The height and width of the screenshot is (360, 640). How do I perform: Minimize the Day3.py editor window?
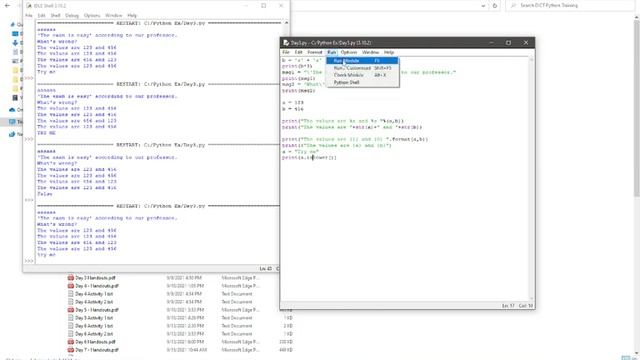pyautogui.click(x=491, y=42)
